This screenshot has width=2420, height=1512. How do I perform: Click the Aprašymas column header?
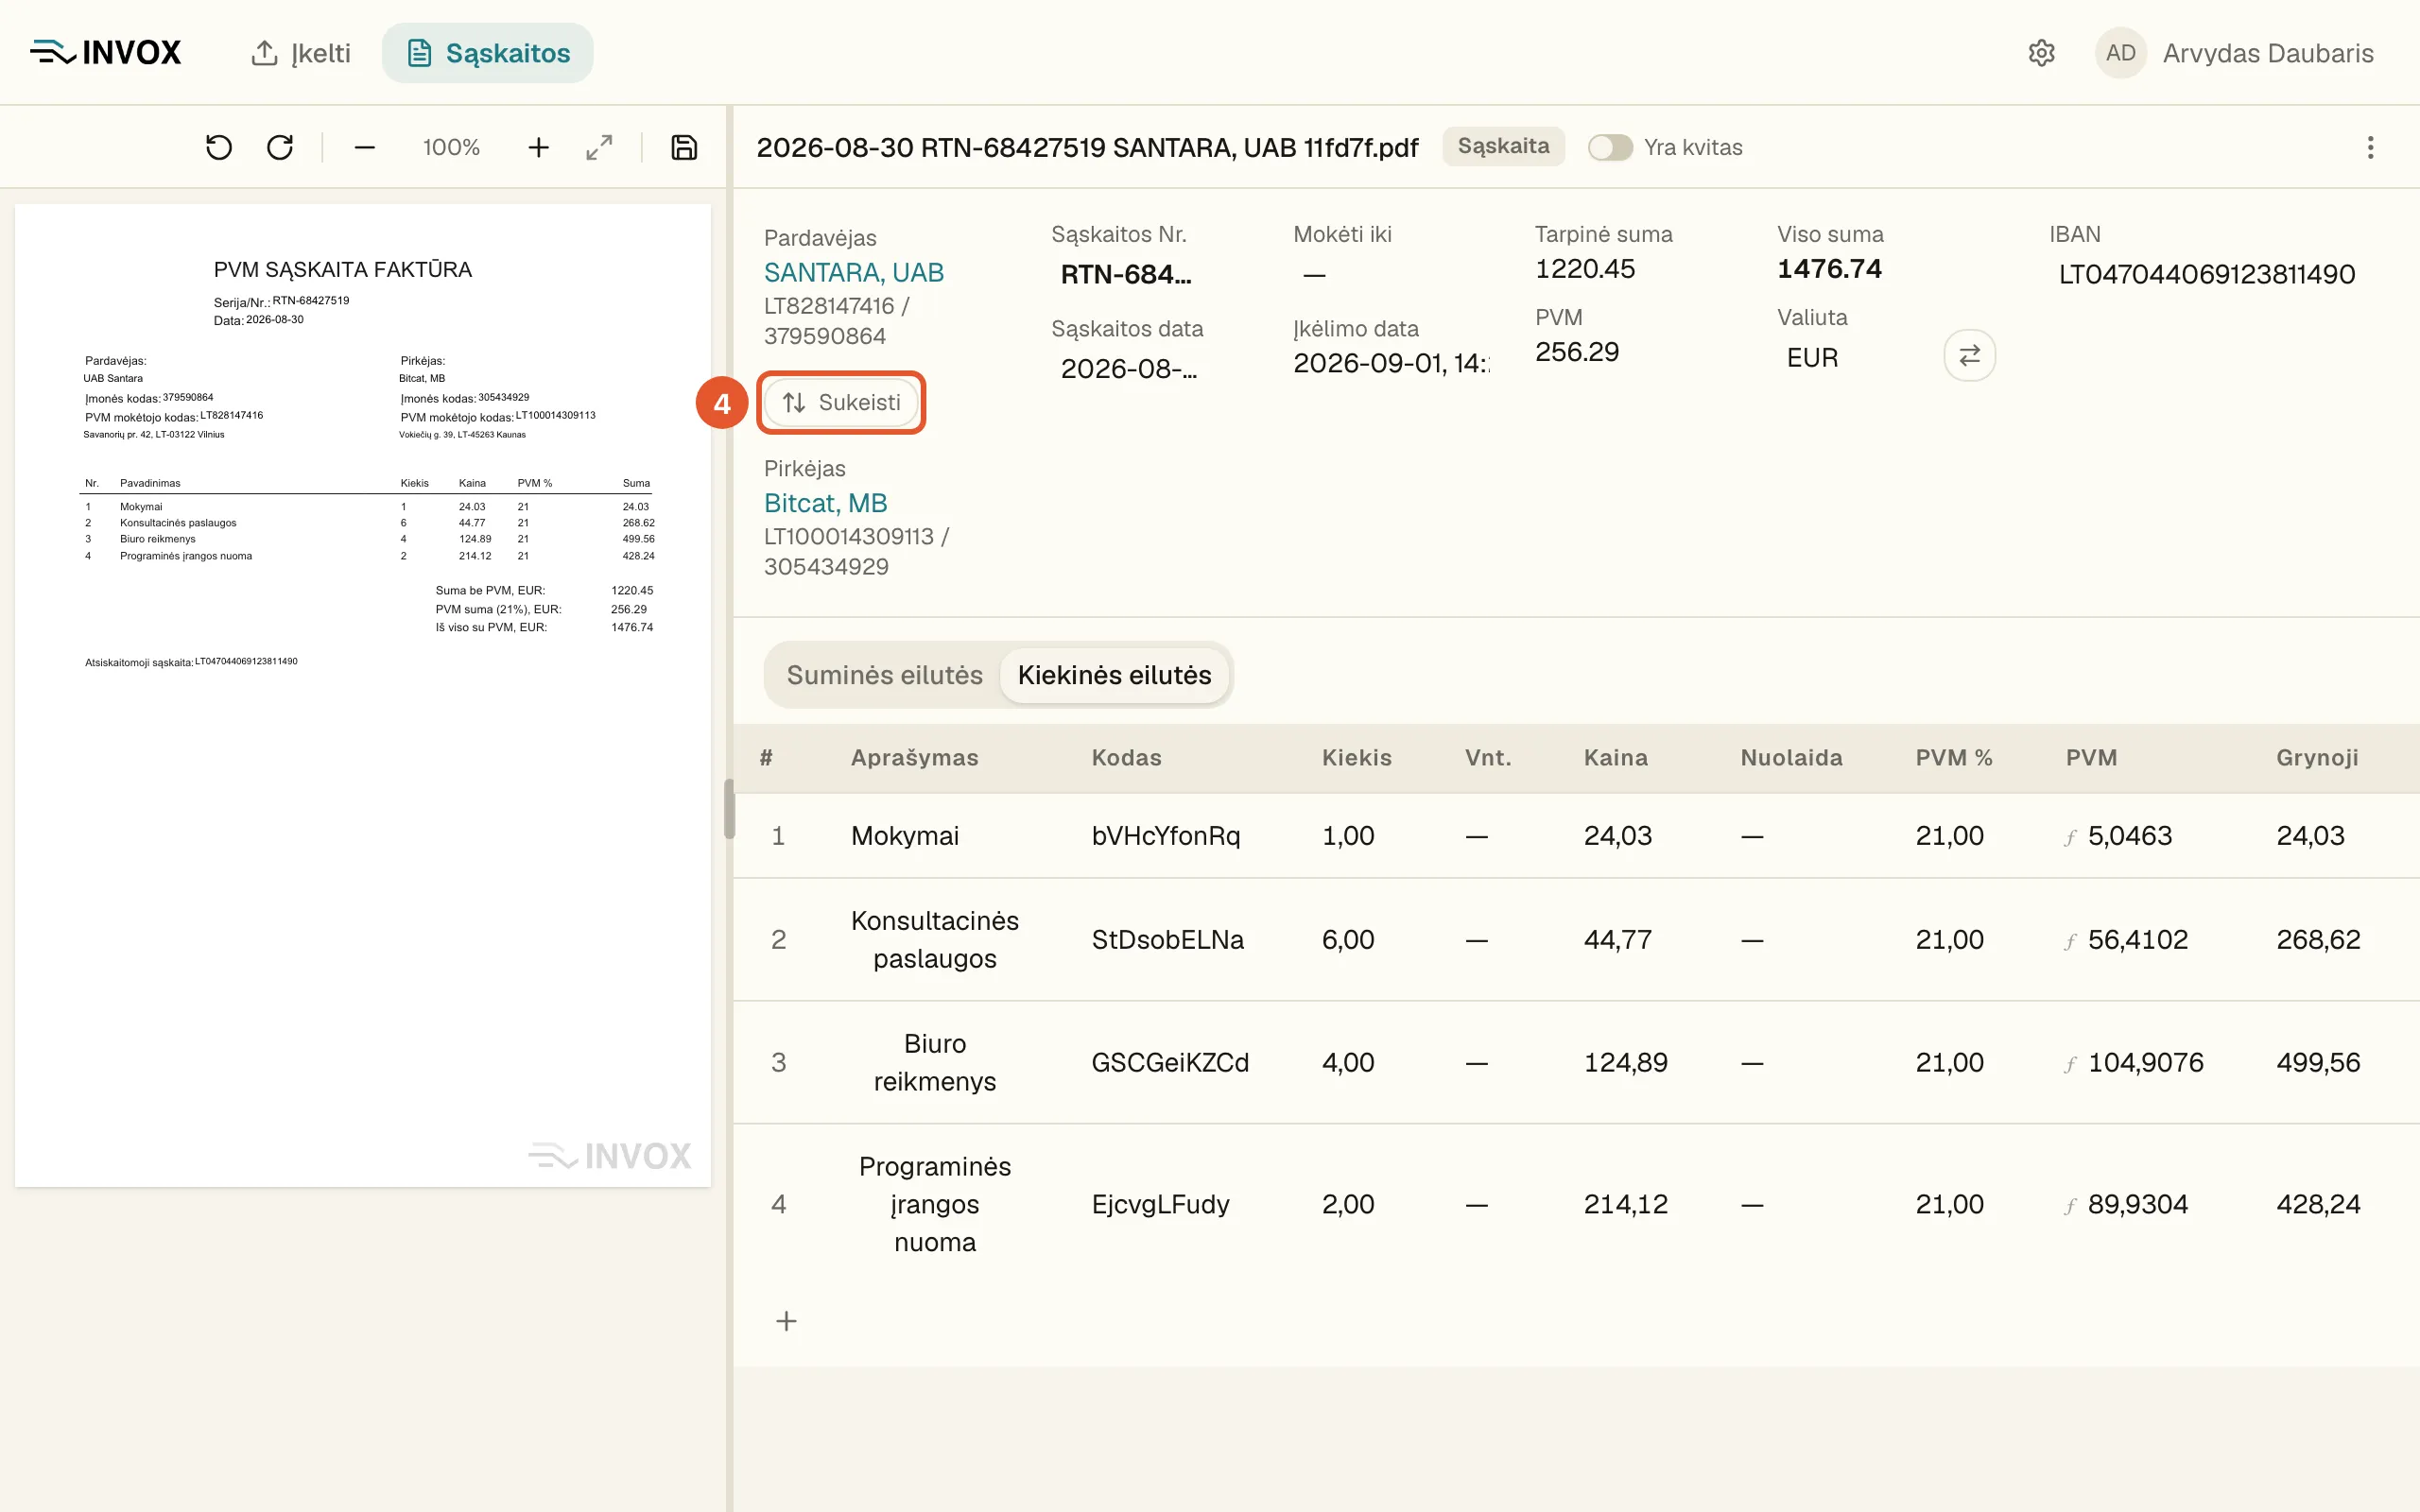tap(915, 758)
